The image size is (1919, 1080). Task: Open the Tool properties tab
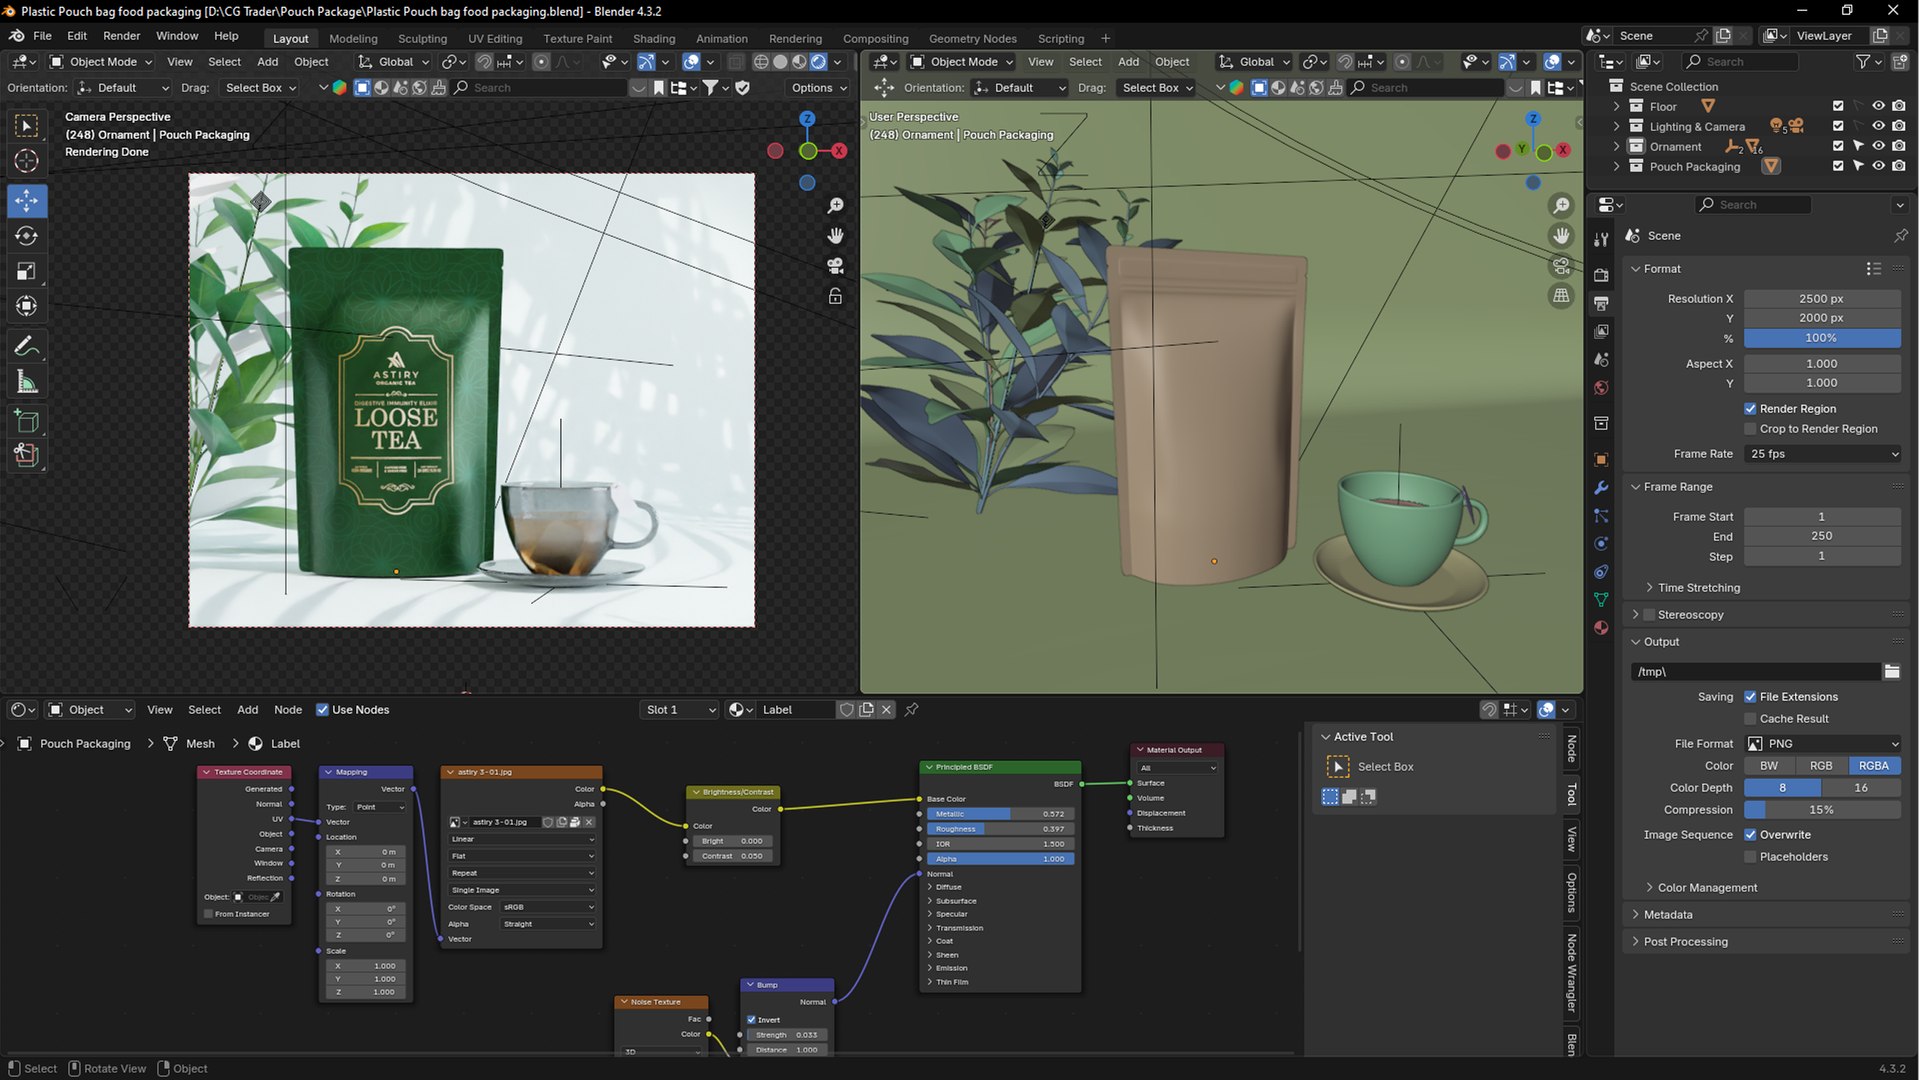coord(1601,240)
